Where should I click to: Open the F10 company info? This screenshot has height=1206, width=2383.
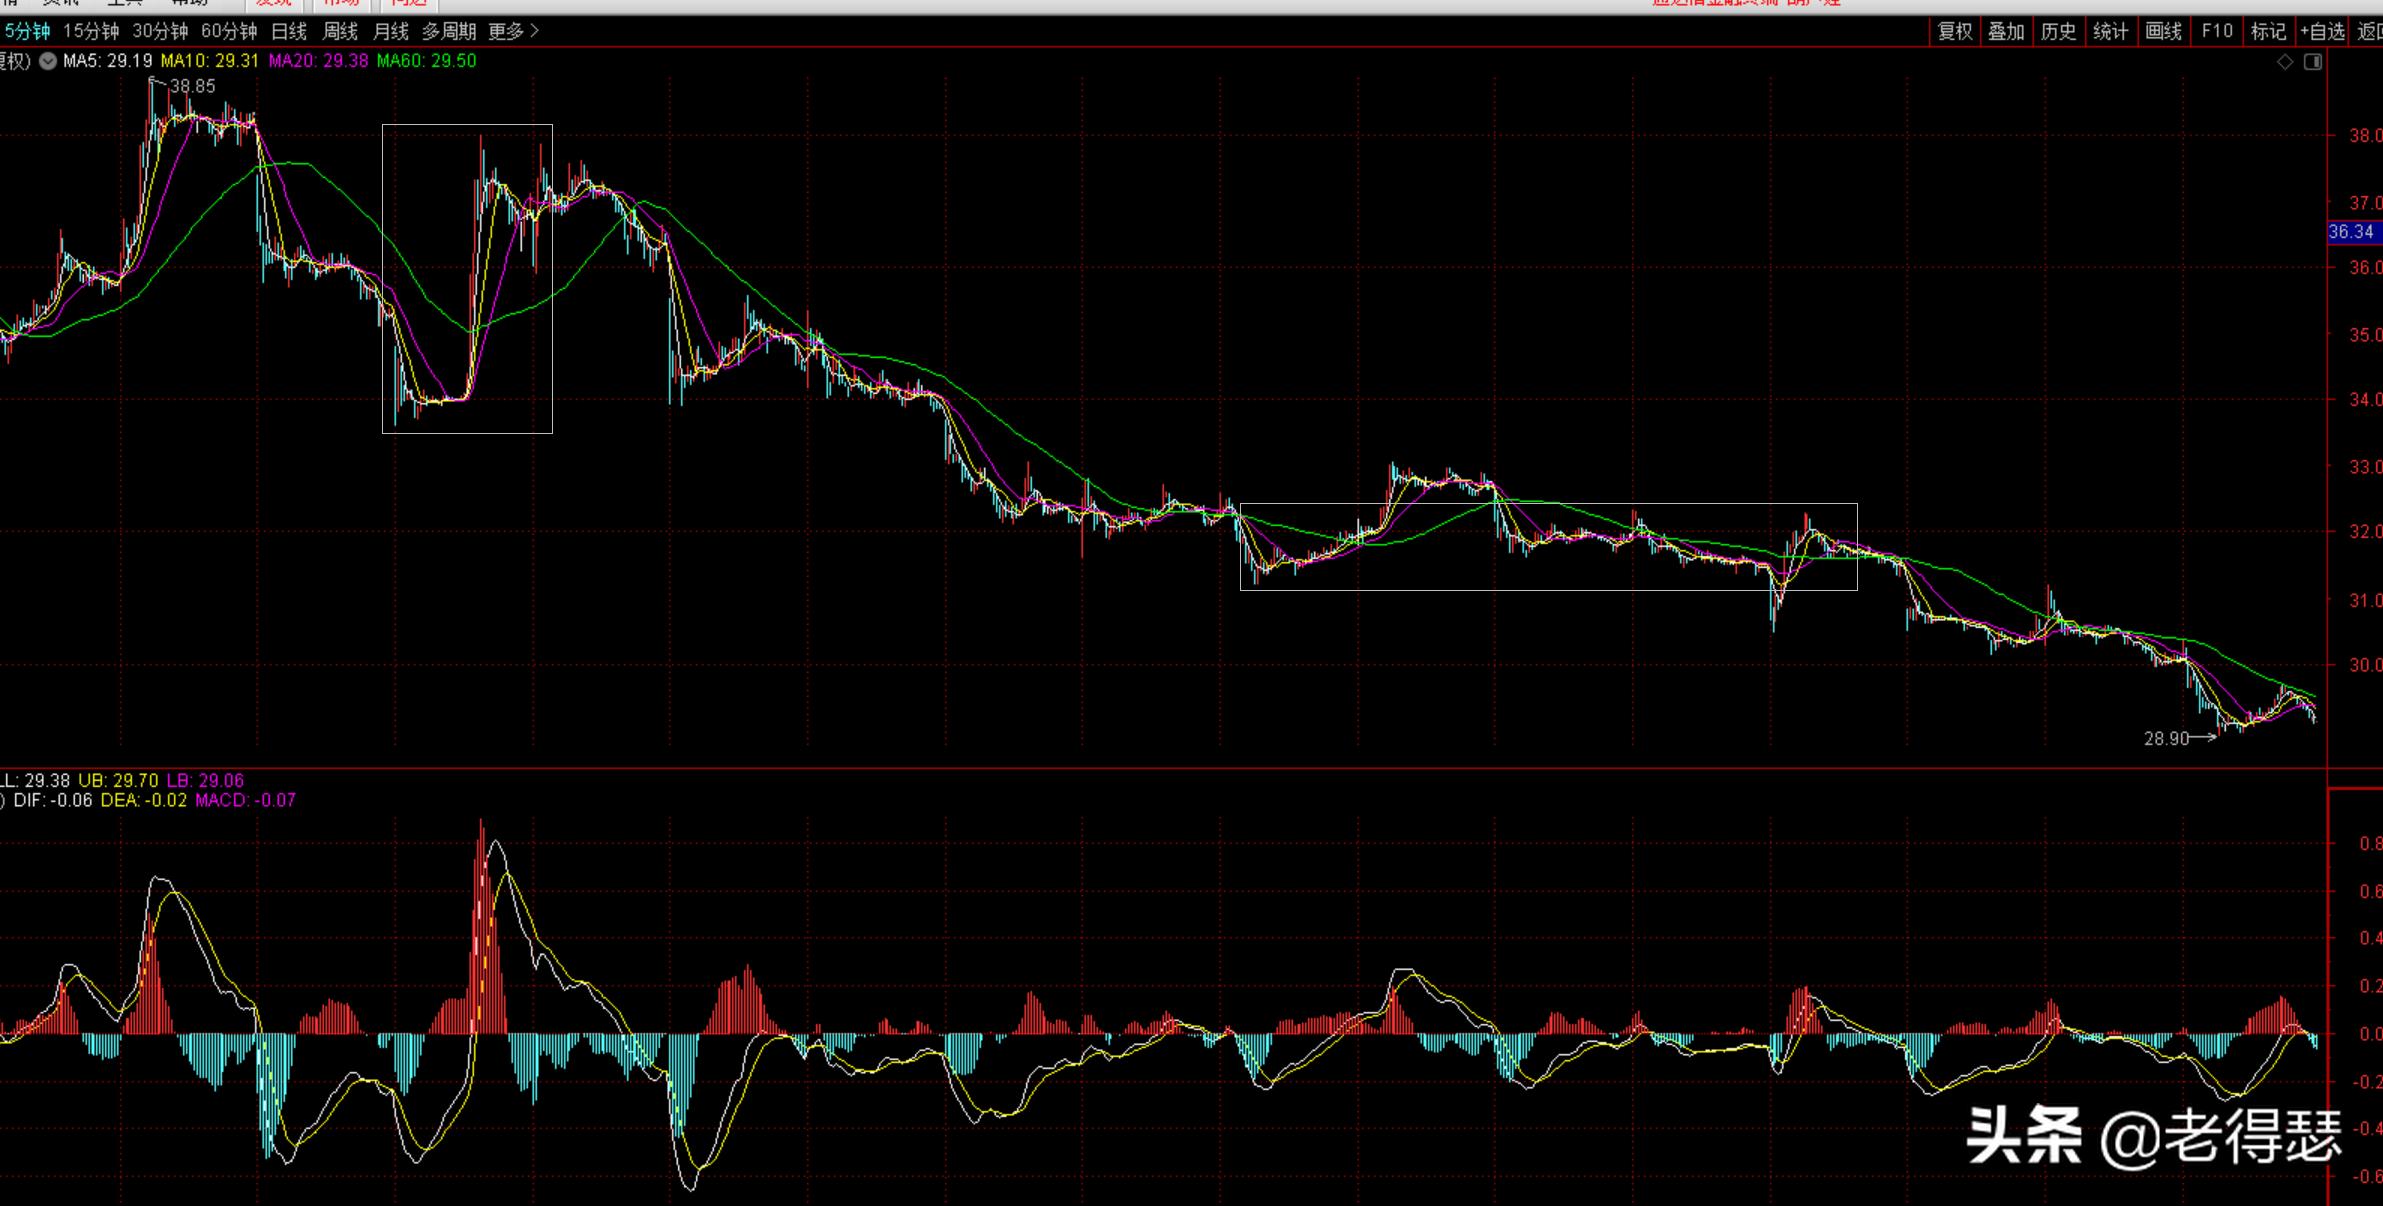[2216, 32]
